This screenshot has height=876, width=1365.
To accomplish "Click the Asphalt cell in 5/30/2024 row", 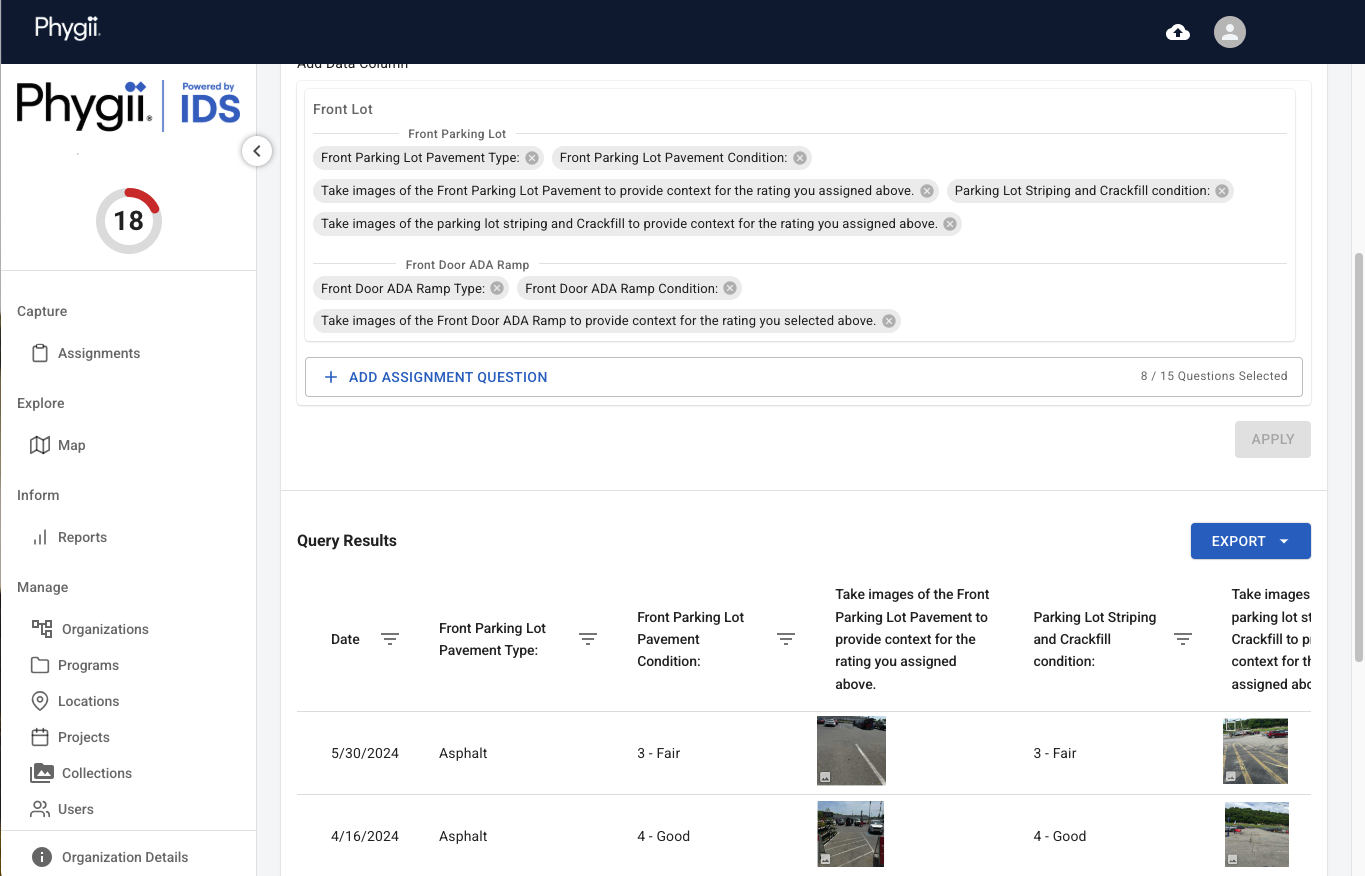I will tap(463, 754).
